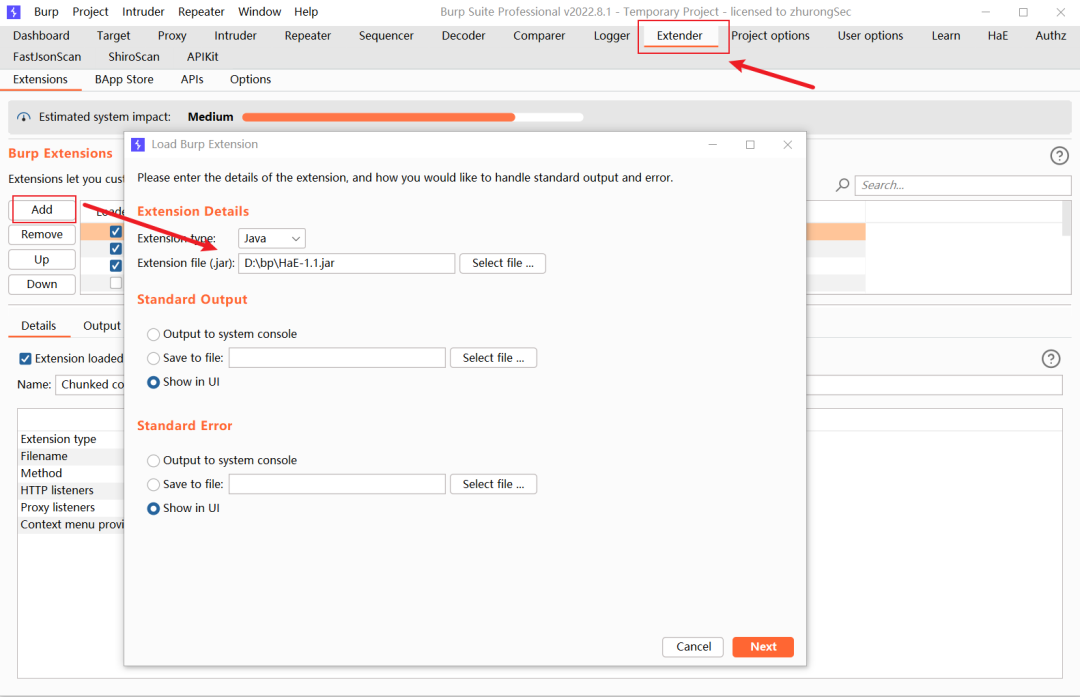Click Next in Load Burp Extension dialog
Viewport: 1080px width, 697px height.
click(763, 647)
